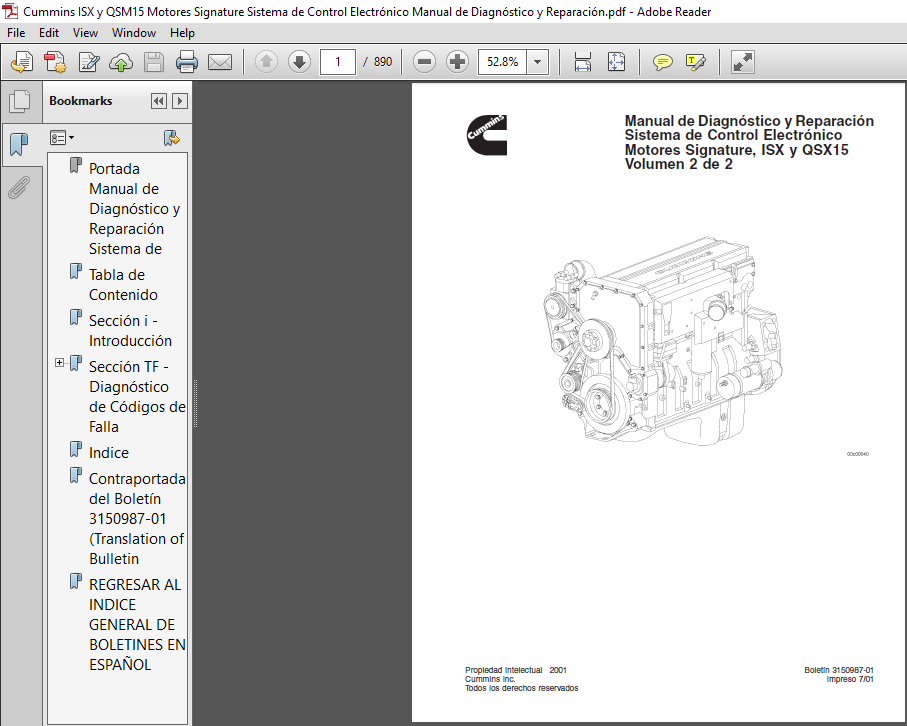Open the Window menu
This screenshot has width=907, height=726.
pyautogui.click(x=134, y=33)
